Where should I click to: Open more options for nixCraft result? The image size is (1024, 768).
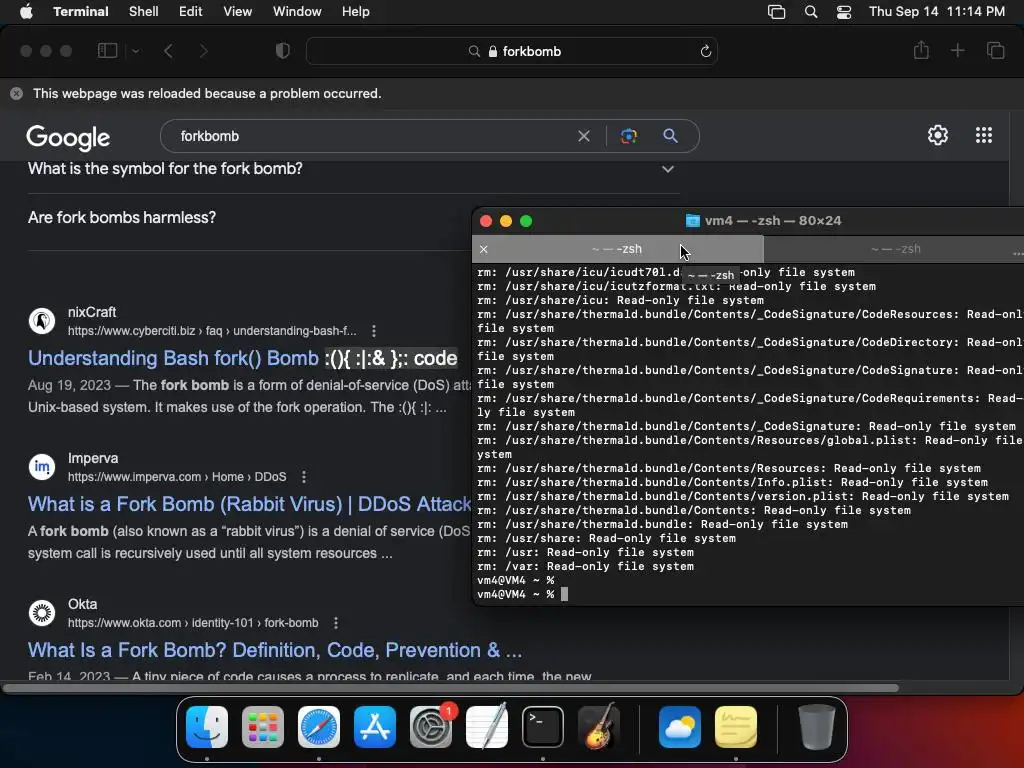pyautogui.click(x=374, y=331)
